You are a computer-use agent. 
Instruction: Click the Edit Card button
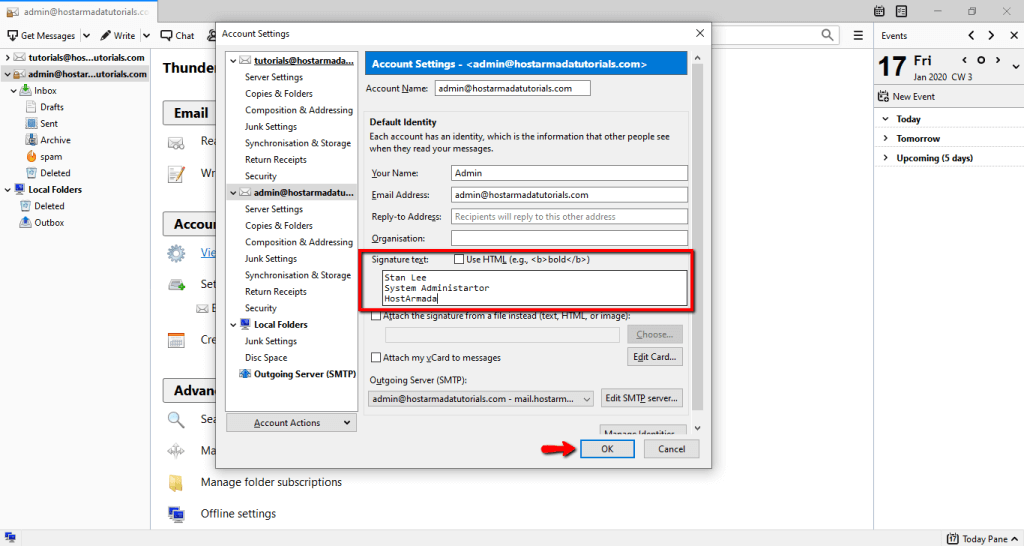[655, 357]
